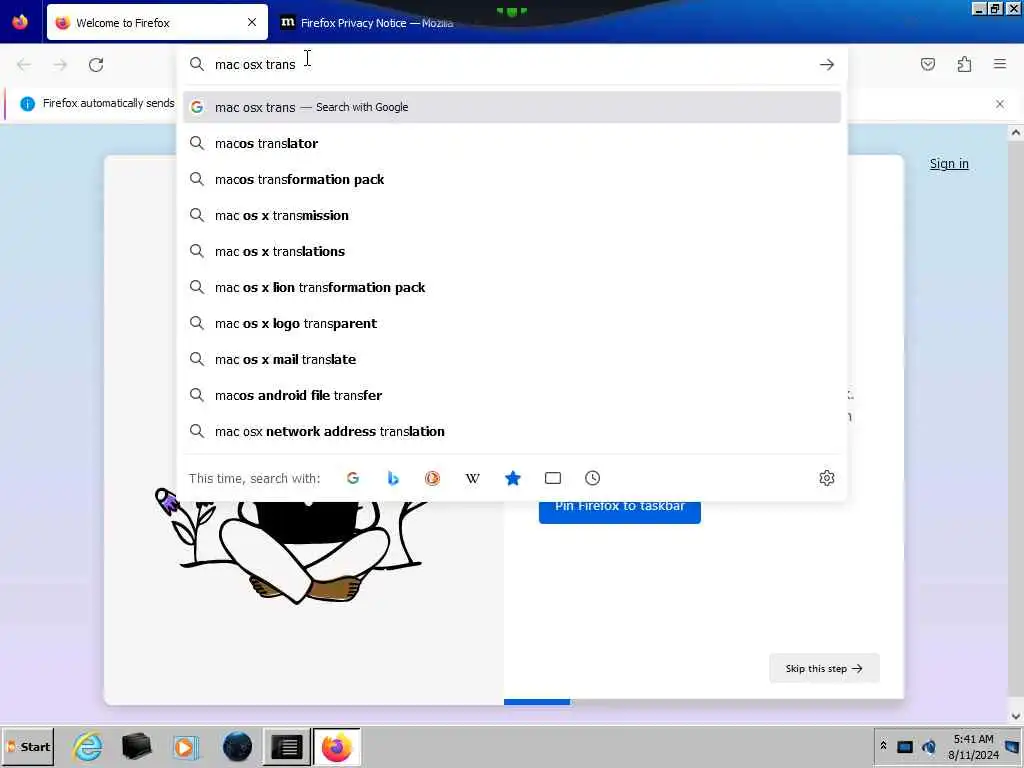Reload the current page
The image size is (1024, 768).
click(x=96, y=65)
